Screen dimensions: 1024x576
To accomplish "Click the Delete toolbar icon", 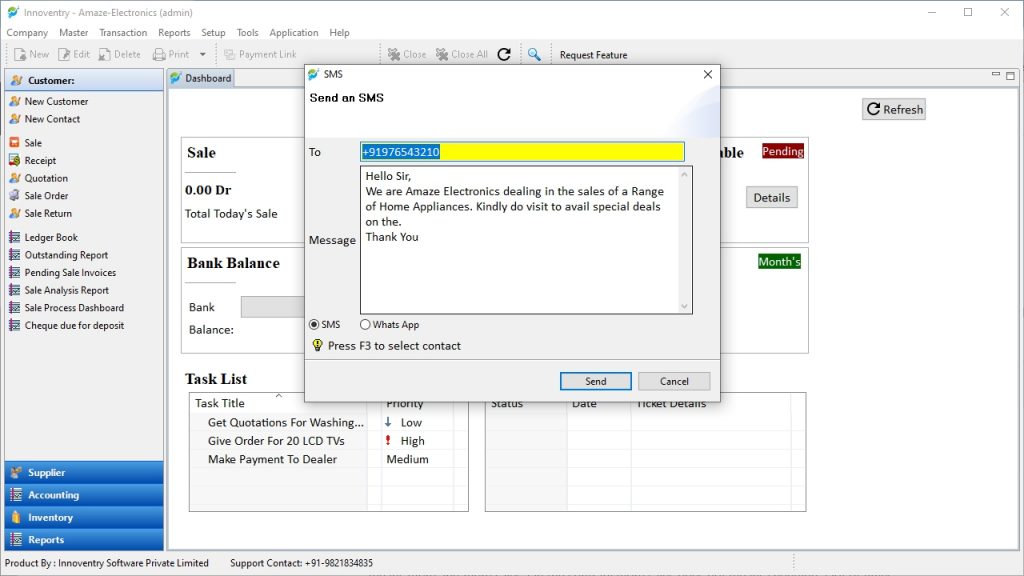I will (119, 54).
